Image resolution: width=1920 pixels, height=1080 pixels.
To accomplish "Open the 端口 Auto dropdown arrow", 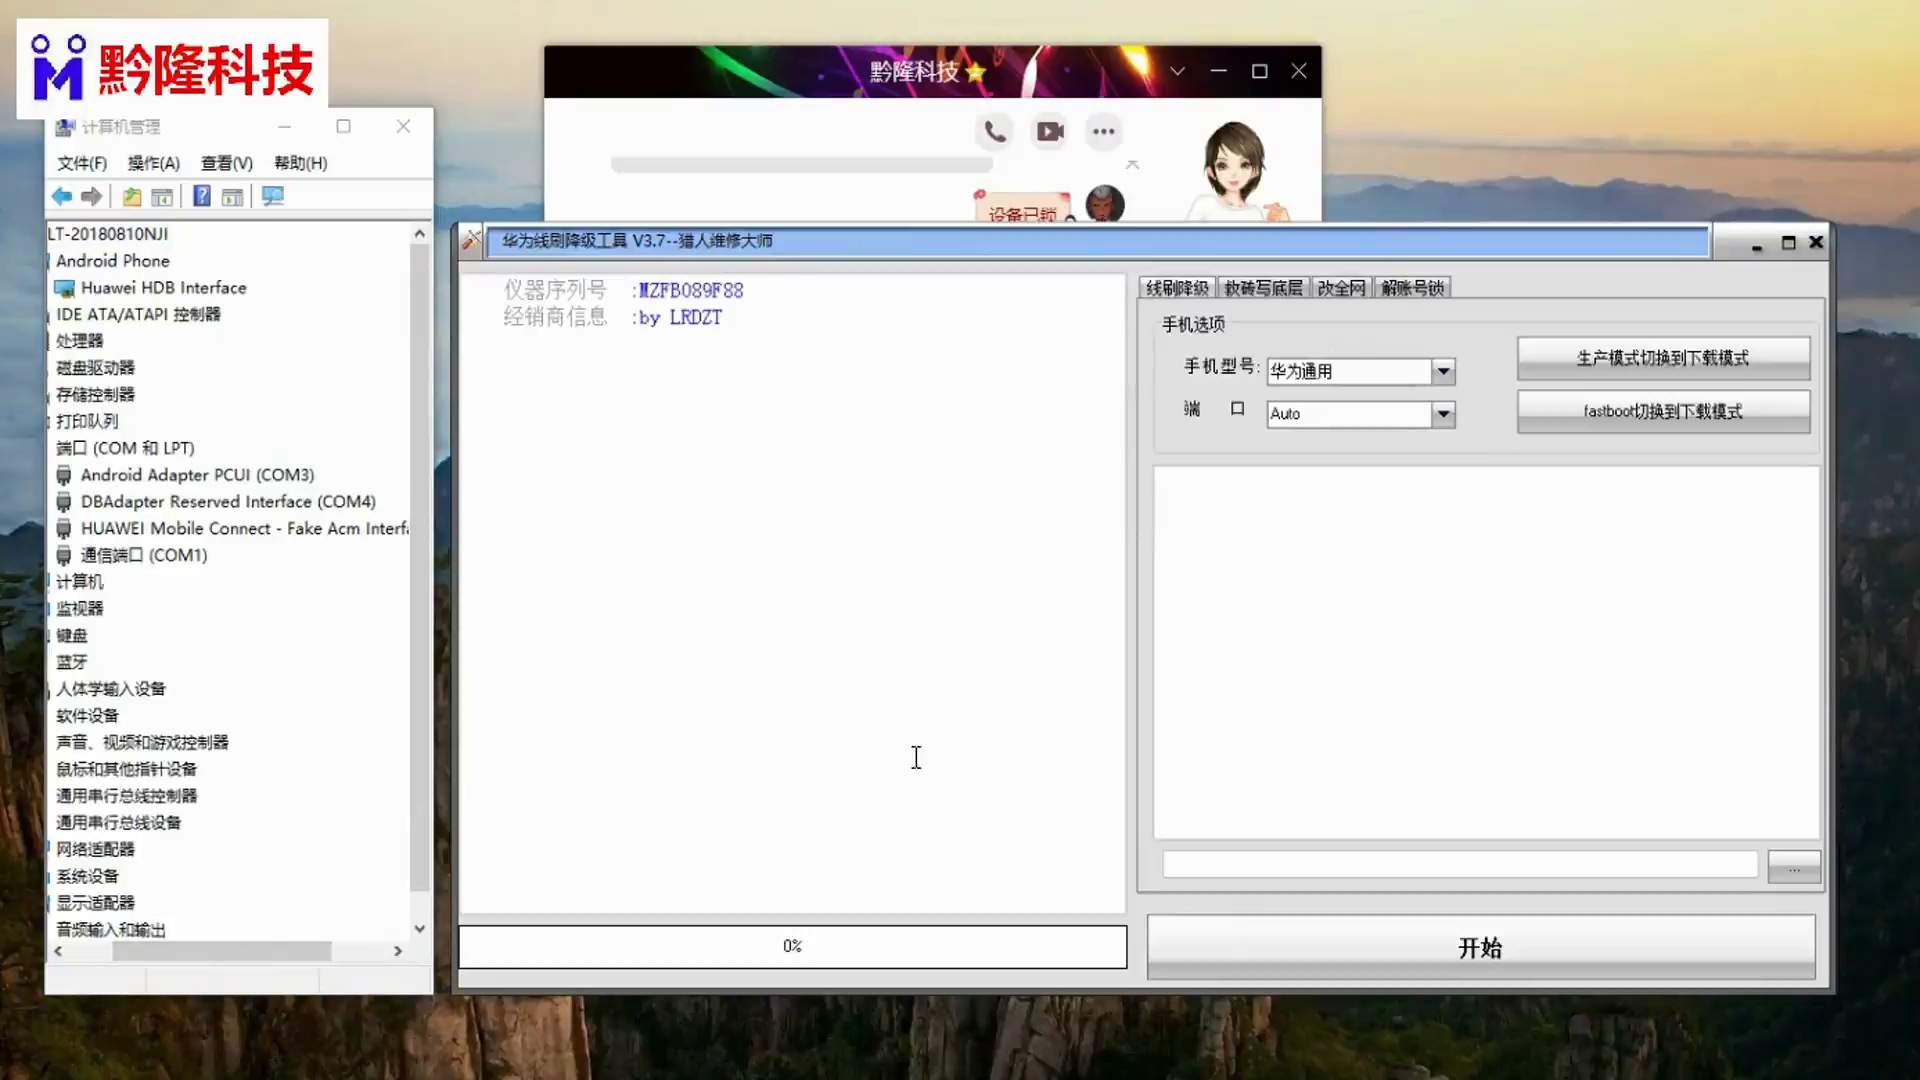I will (1443, 413).
